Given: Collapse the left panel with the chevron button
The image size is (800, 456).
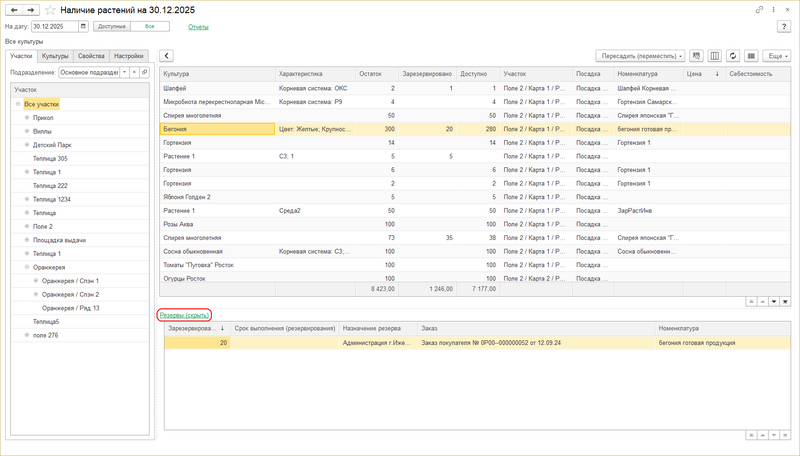Looking at the screenshot, I should point(167,56).
